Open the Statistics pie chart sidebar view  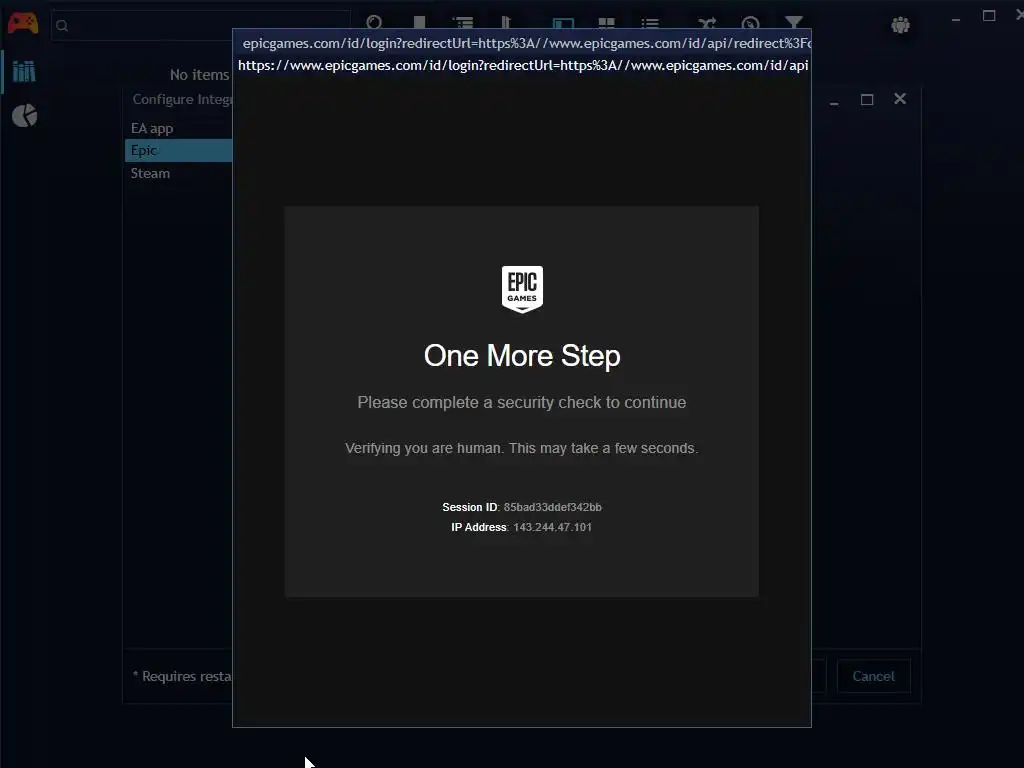coord(24,116)
